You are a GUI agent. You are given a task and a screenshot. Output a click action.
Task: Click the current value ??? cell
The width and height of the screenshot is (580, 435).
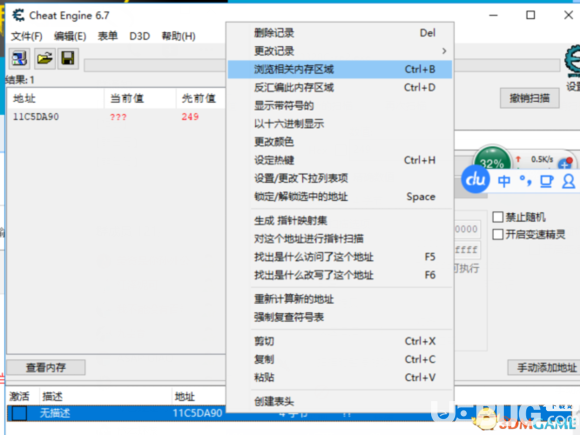[118, 117]
